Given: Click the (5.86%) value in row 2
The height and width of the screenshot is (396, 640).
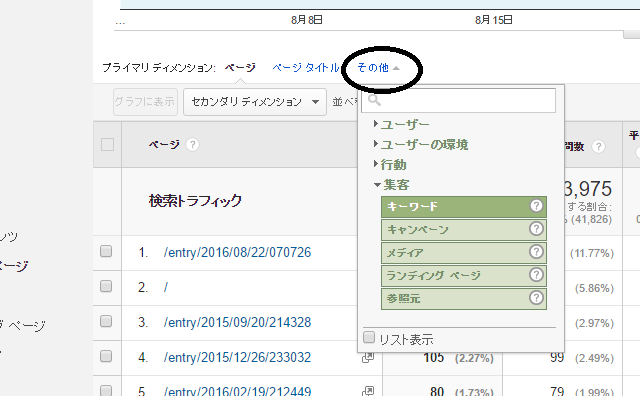Looking at the screenshot, I should pyautogui.click(x=594, y=289).
